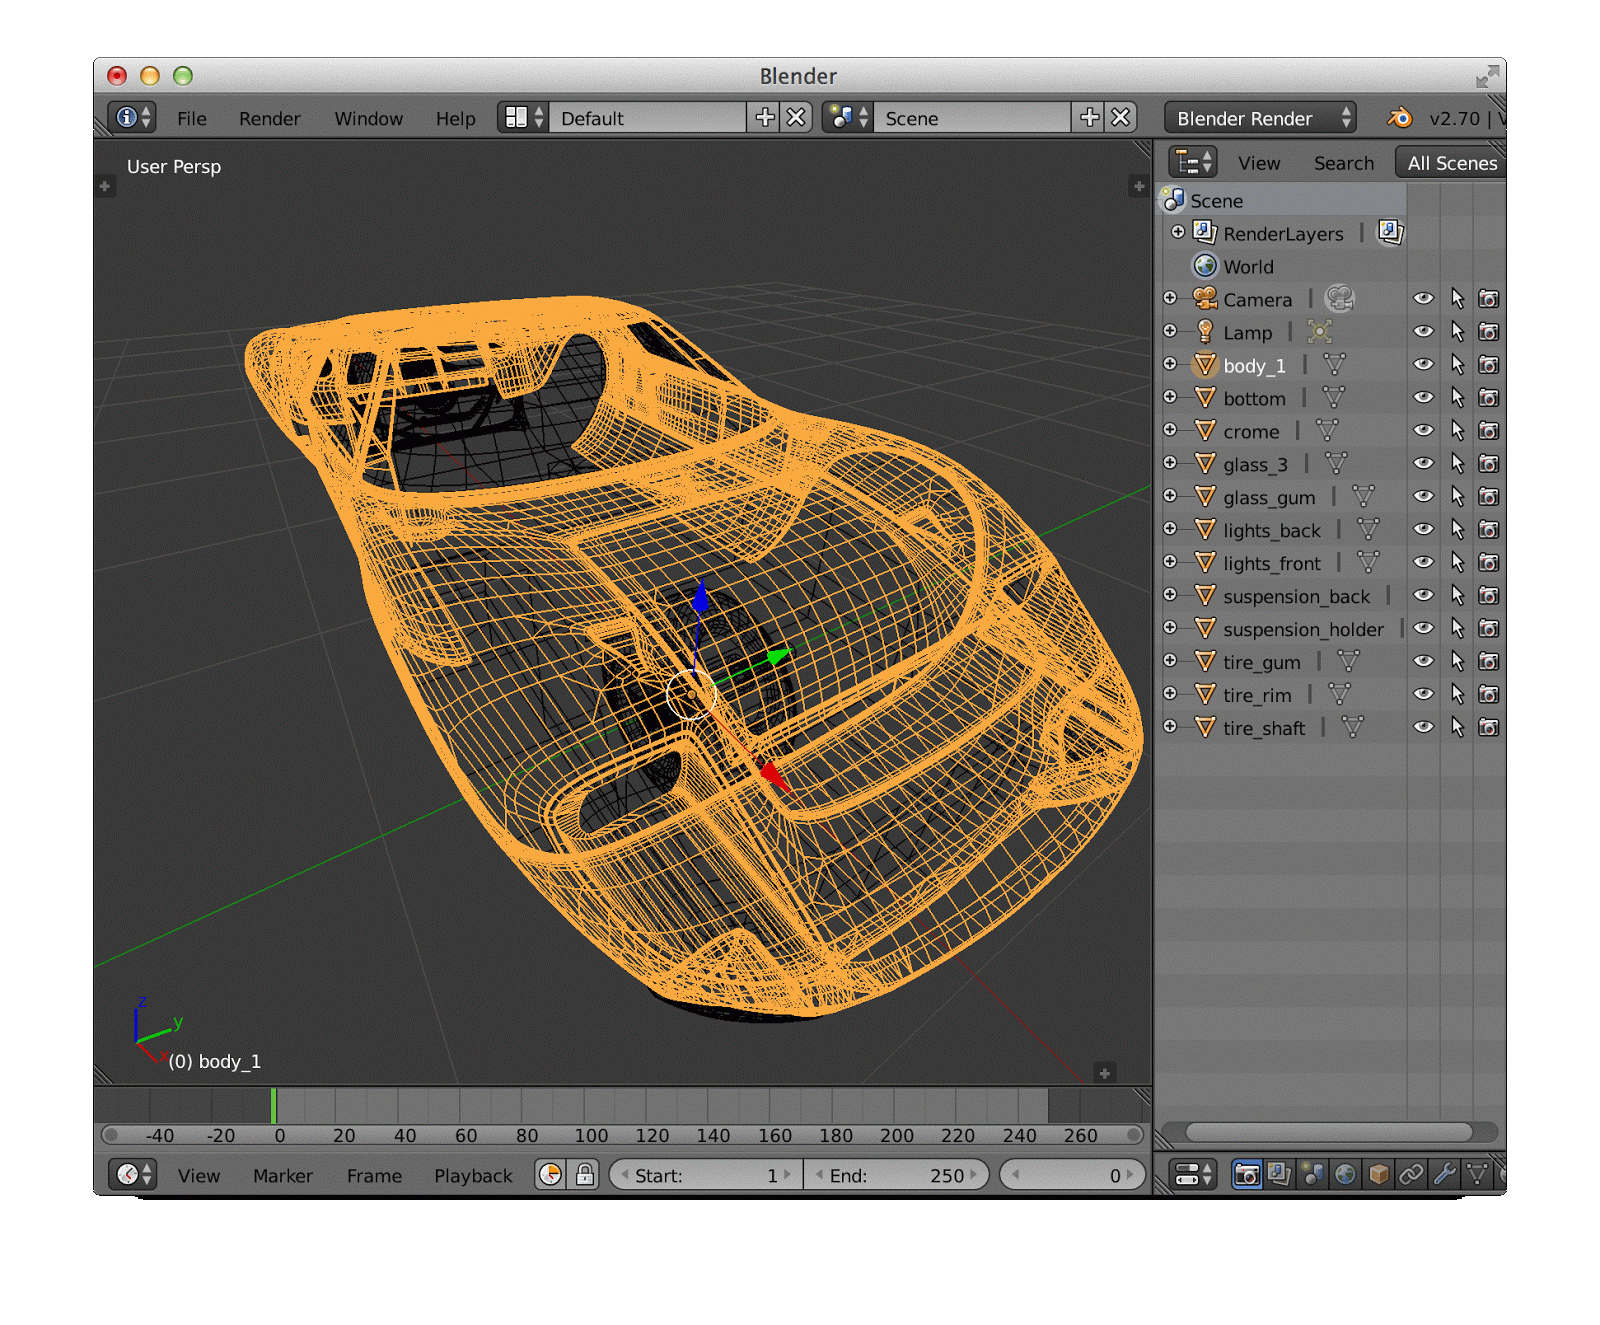Viewport: 1600px width, 1325px height.
Task: Click the mesh data icon beside tire_rim
Action: pos(1339,694)
